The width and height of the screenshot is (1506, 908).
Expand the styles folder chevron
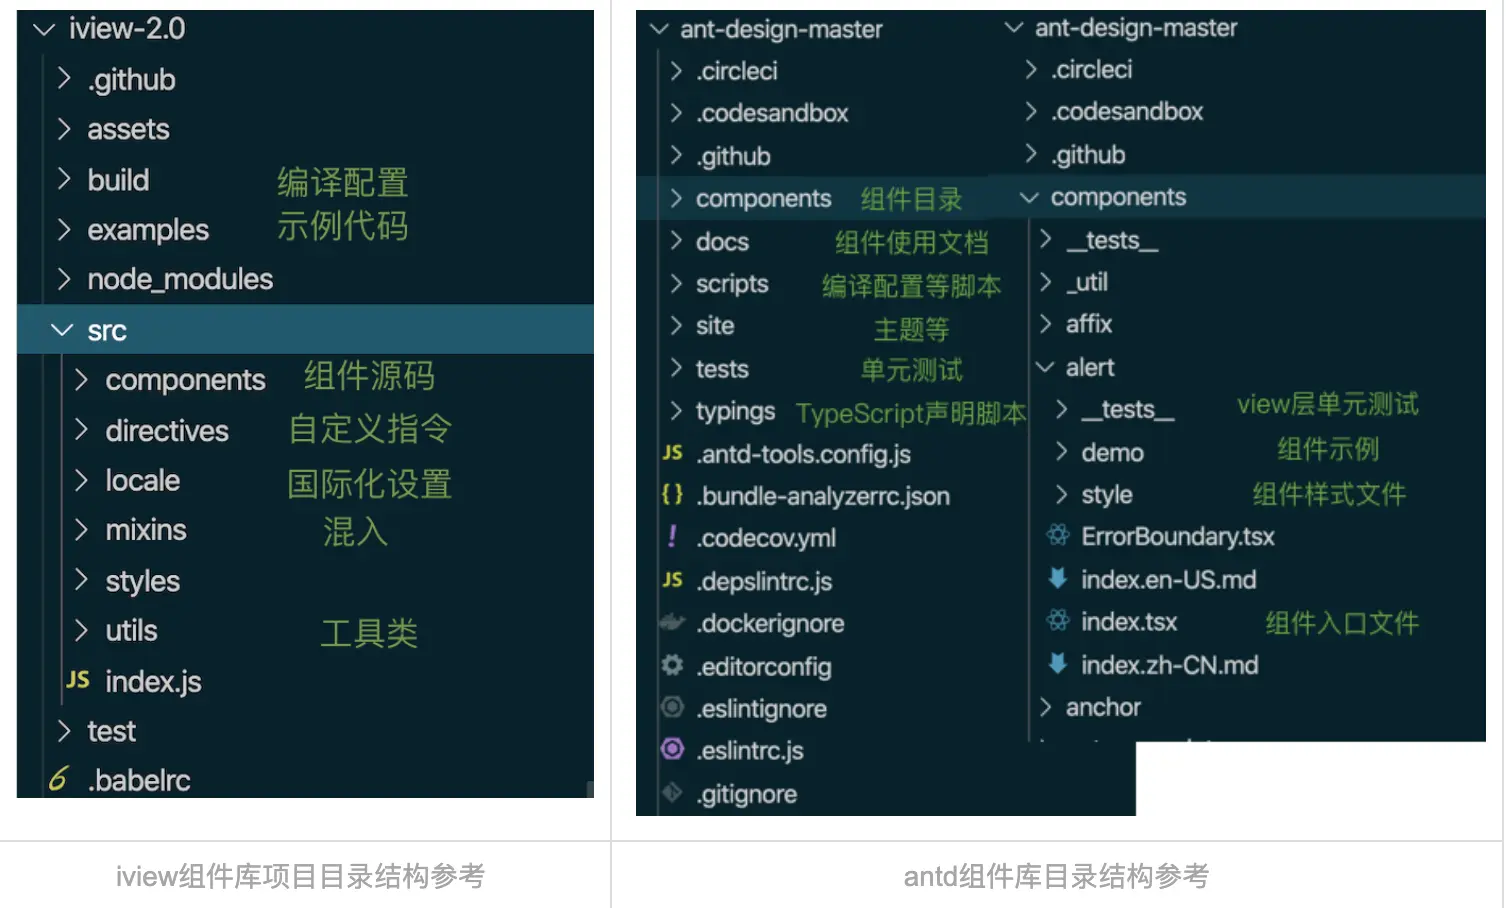82,580
